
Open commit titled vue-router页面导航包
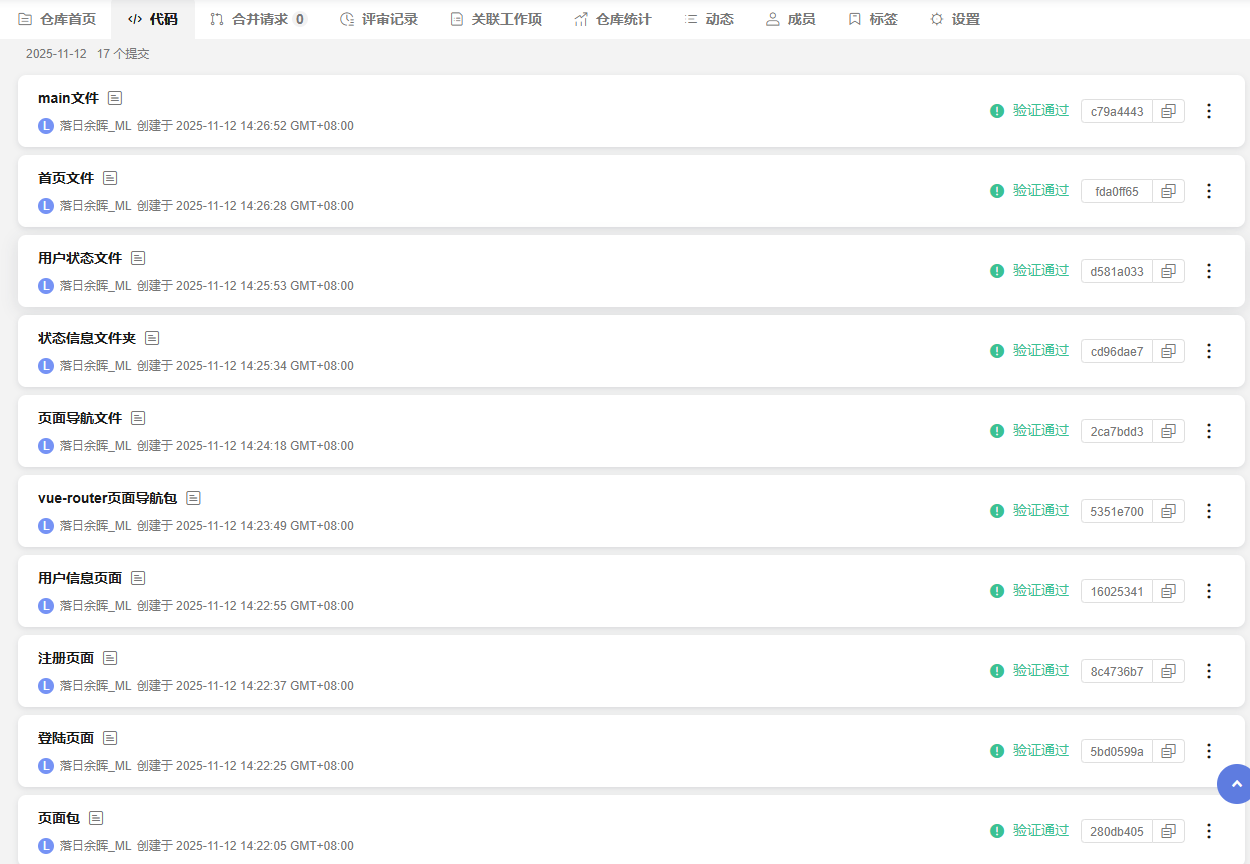[107, 498]
